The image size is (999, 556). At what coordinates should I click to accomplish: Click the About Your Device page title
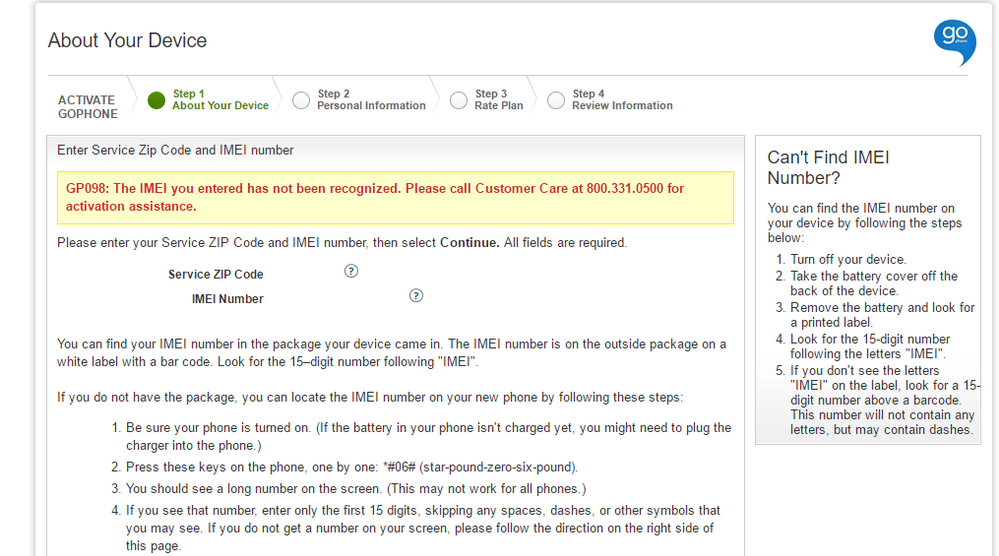coord(127,41)
